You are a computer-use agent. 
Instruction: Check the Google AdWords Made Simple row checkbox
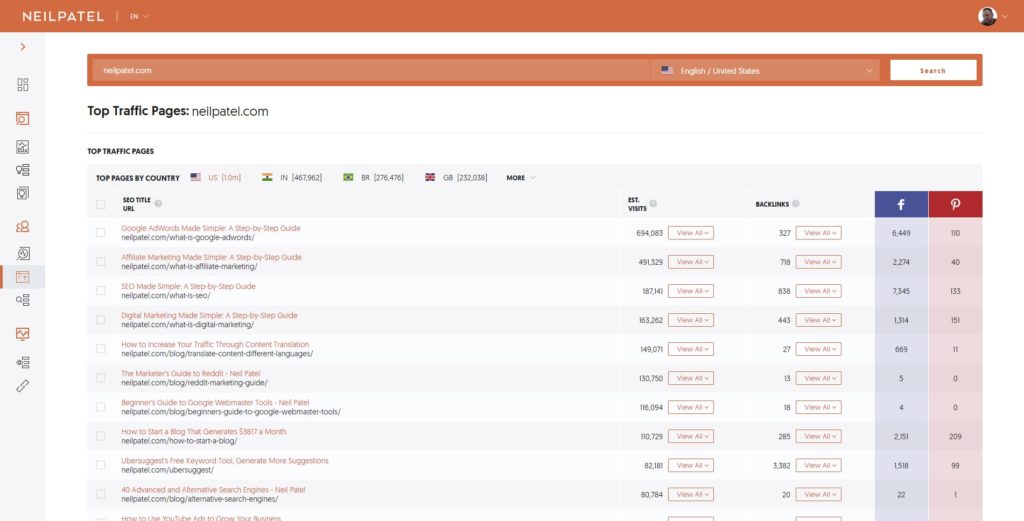[101, 232]
